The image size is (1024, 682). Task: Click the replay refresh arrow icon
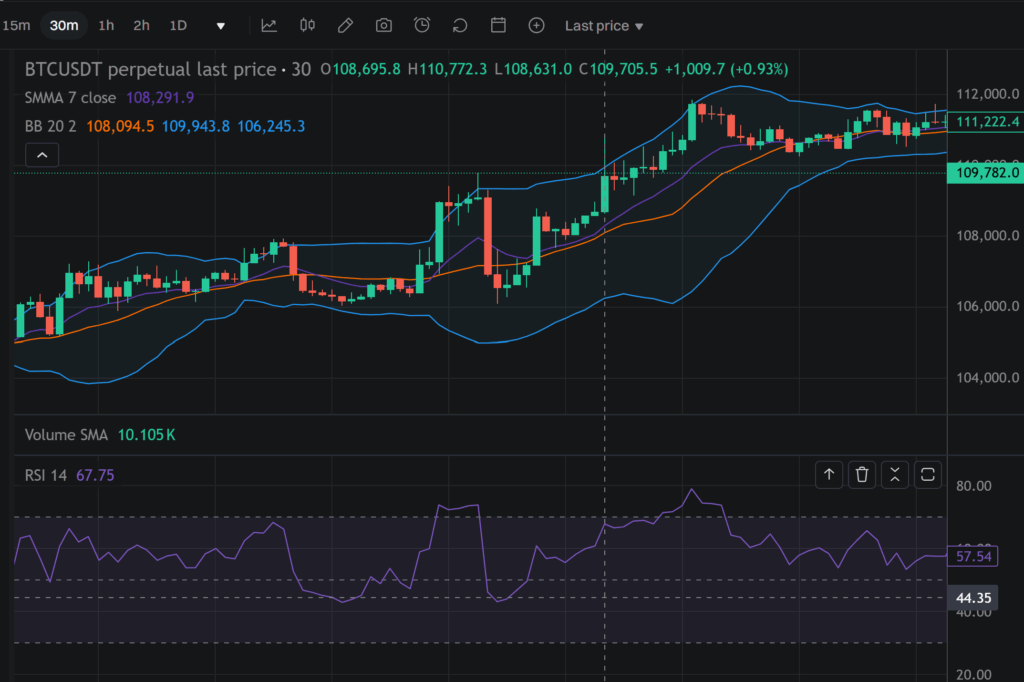460,26
